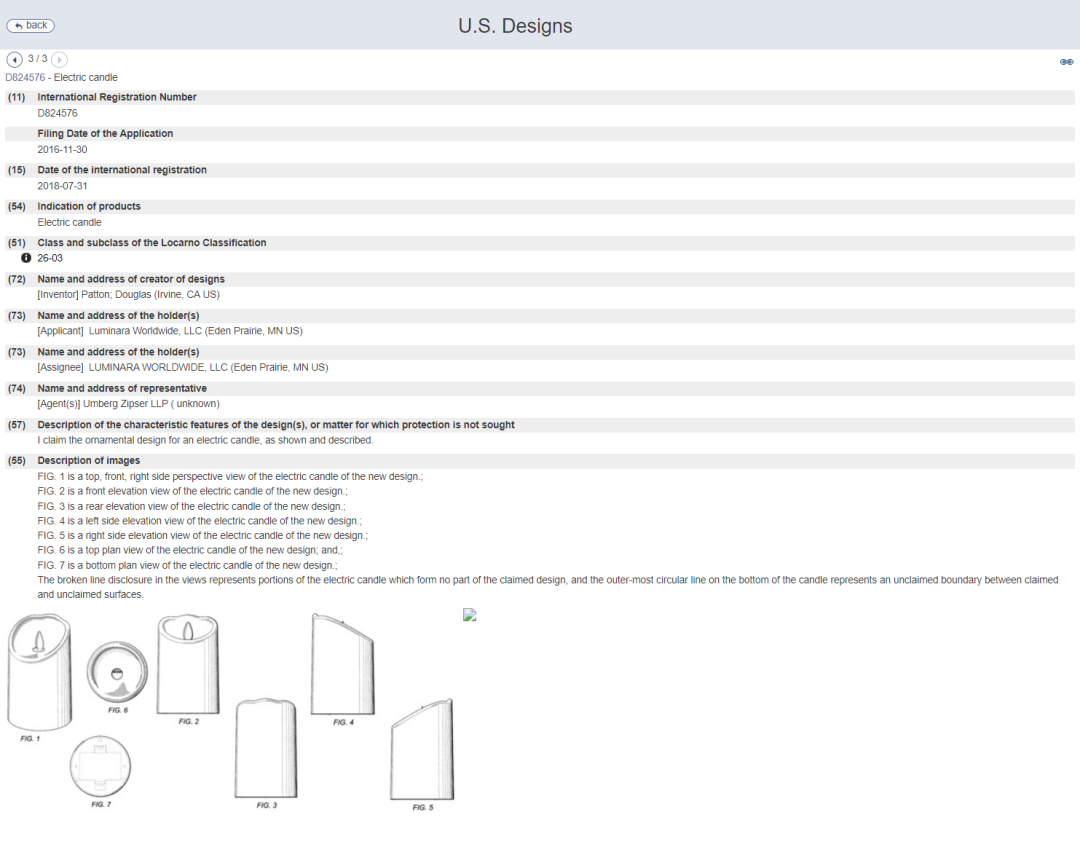Show Locarno classification info icon
The width and height of the screenshot is (1080, 863).
click(26, 258)
